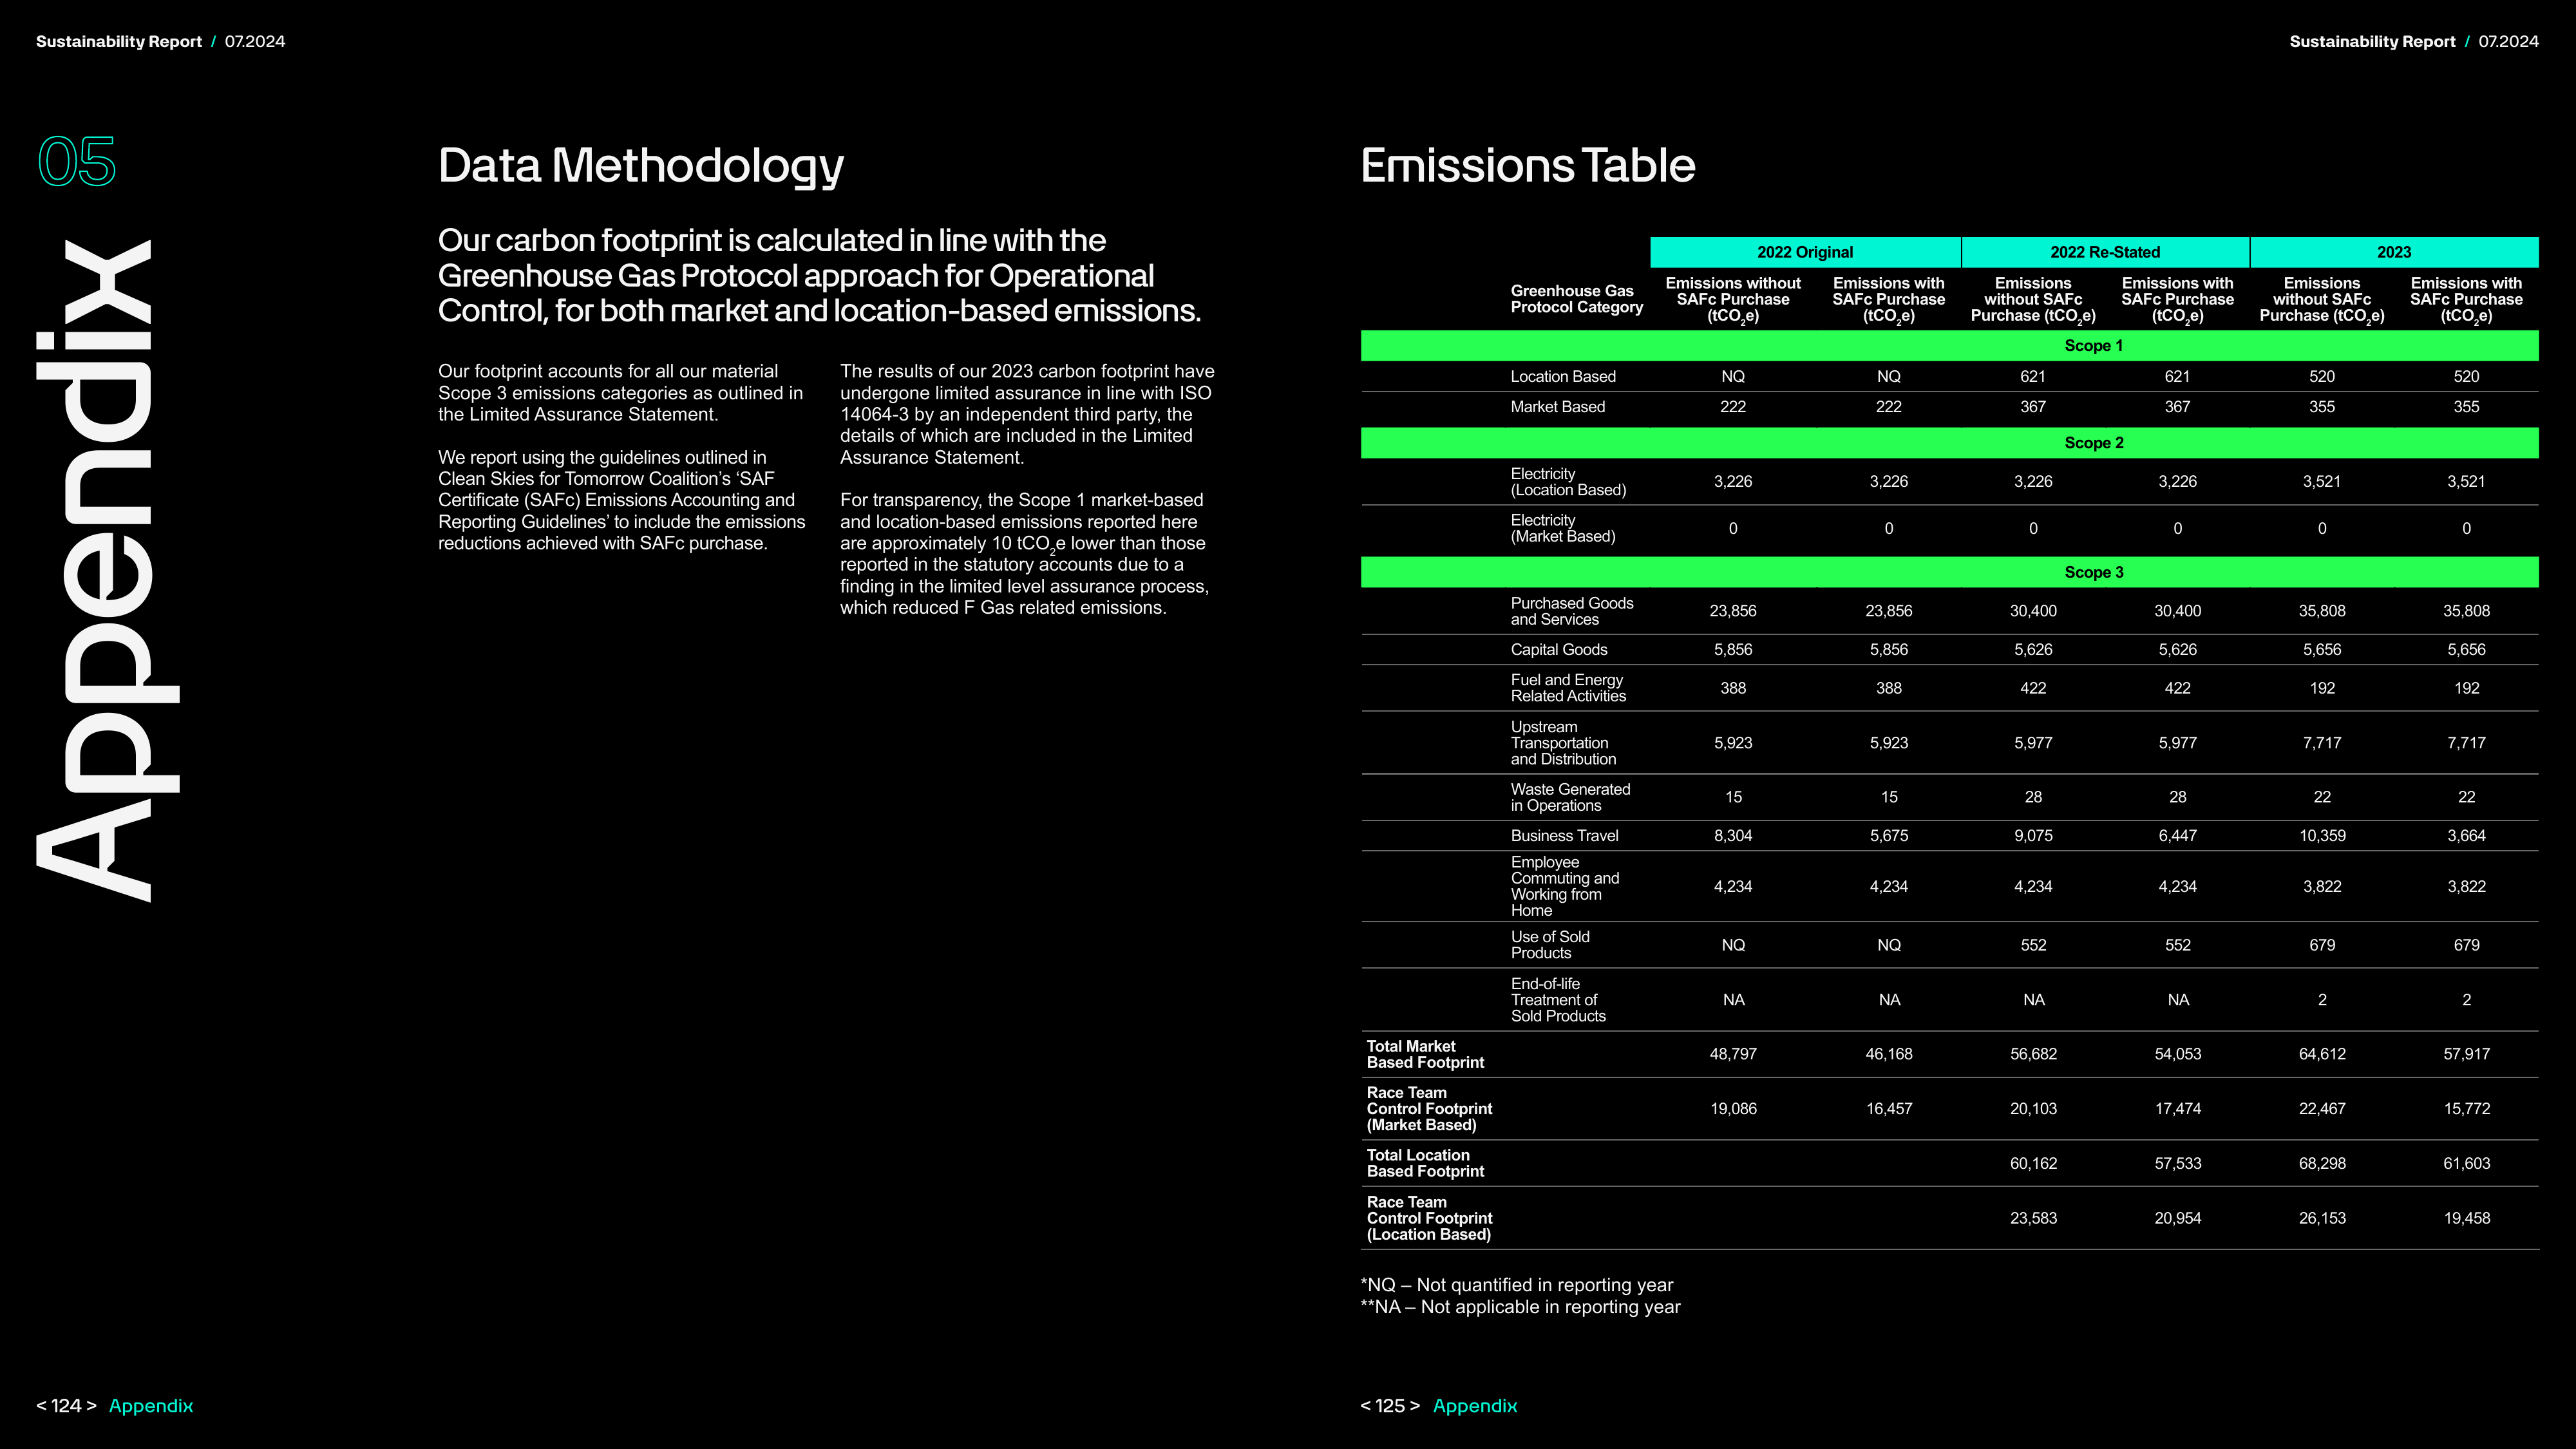Click the Scope 3 section band
Screen dimensions: 2576x1449
pyautogui.click(x=1949, y=572)
